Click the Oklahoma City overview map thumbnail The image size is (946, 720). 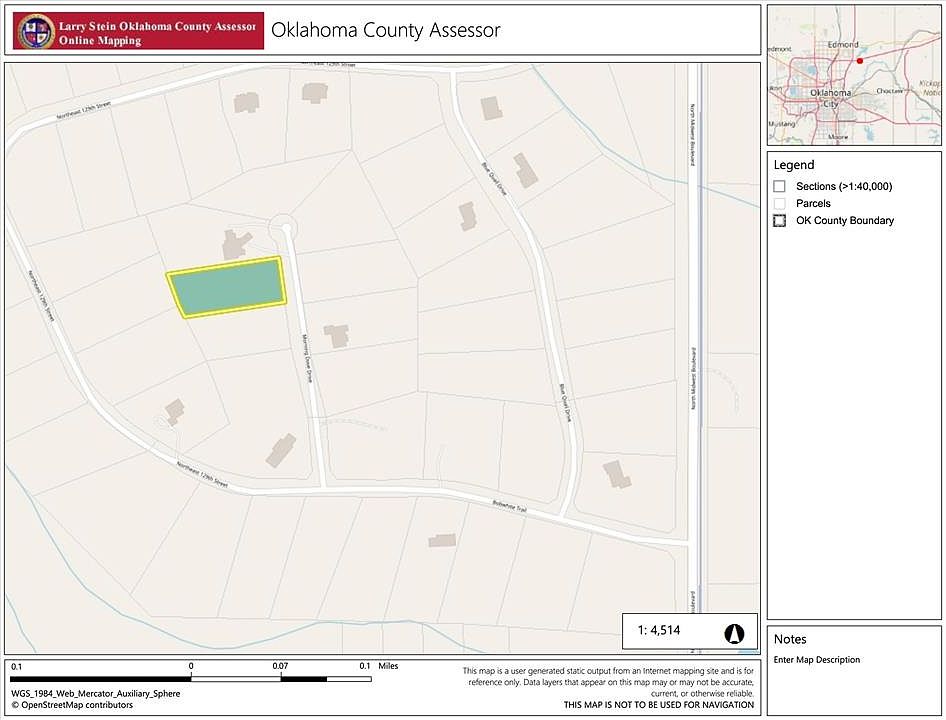[854, 75]
